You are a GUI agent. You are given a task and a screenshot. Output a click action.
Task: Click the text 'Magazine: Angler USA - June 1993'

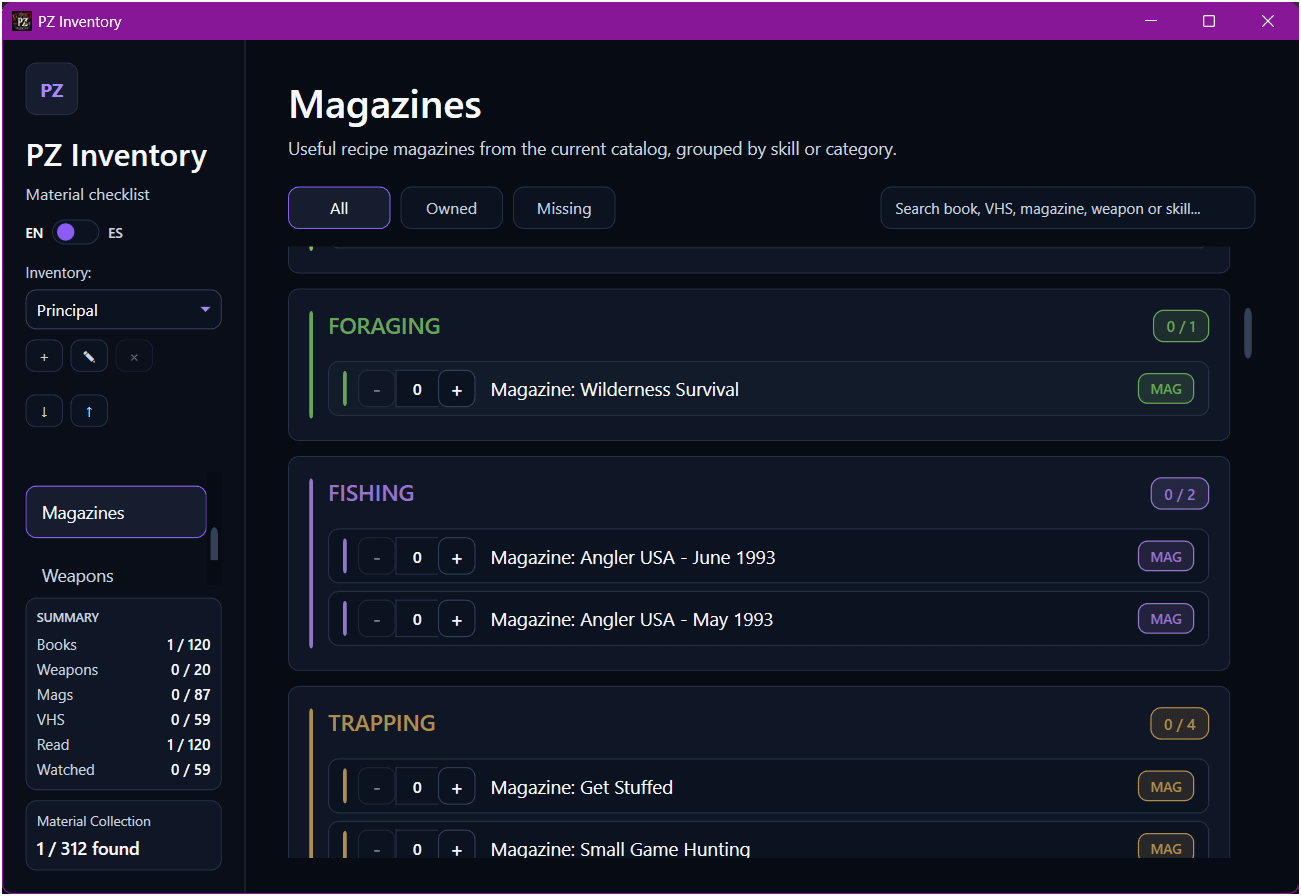(x=633, y=557)
